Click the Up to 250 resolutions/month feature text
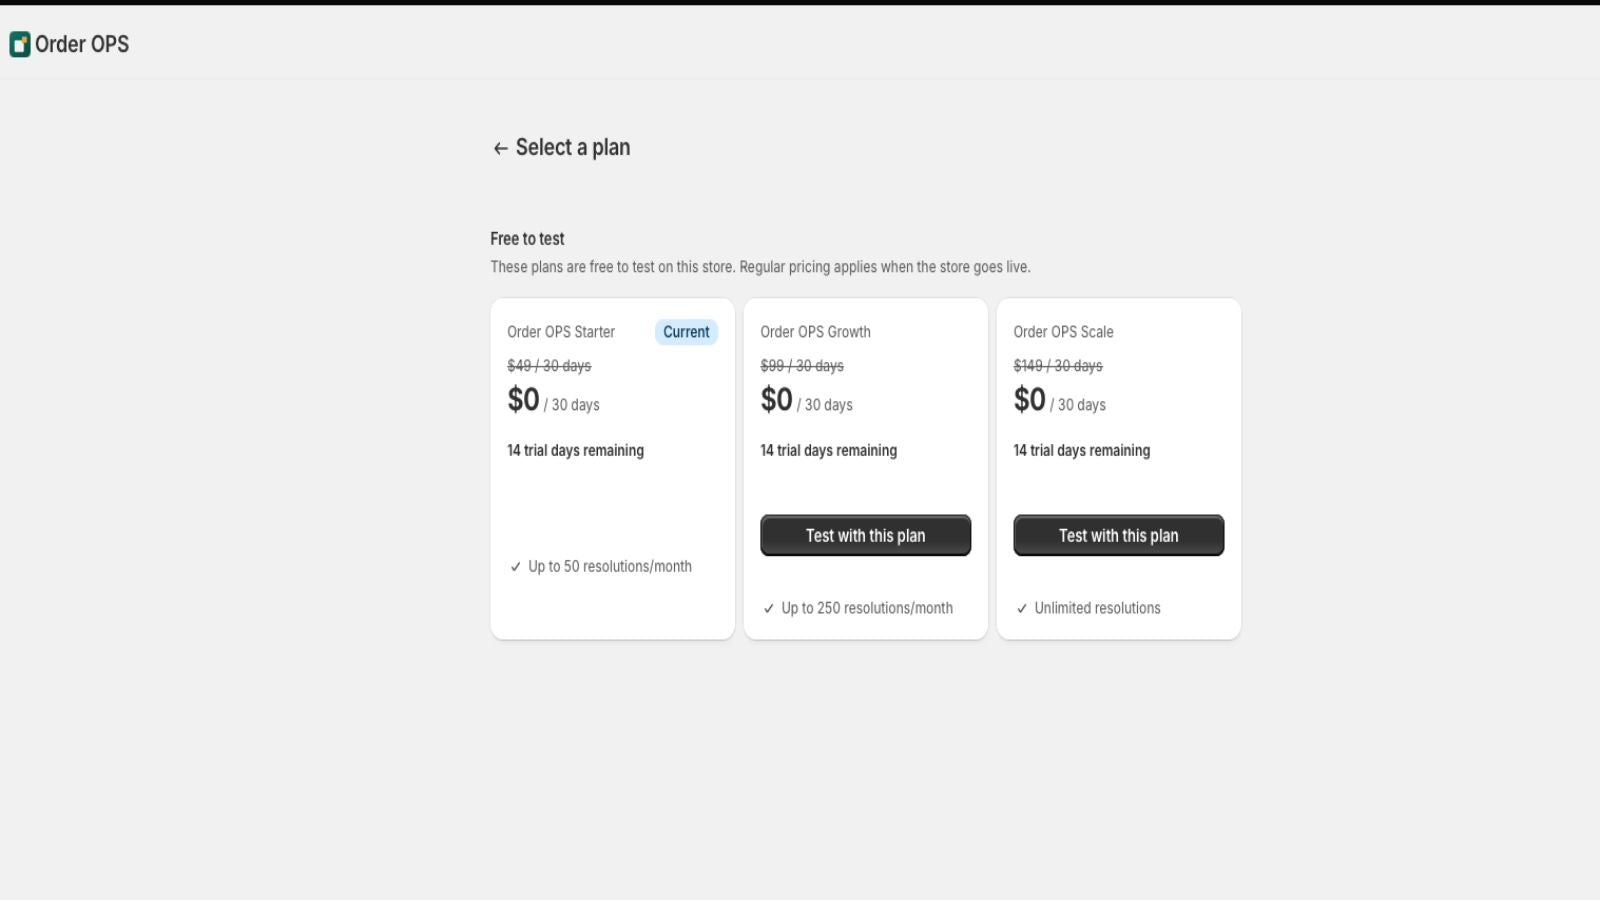Image resolution: width=1600 pixels, height=900 pixels. tap(867, 608)
